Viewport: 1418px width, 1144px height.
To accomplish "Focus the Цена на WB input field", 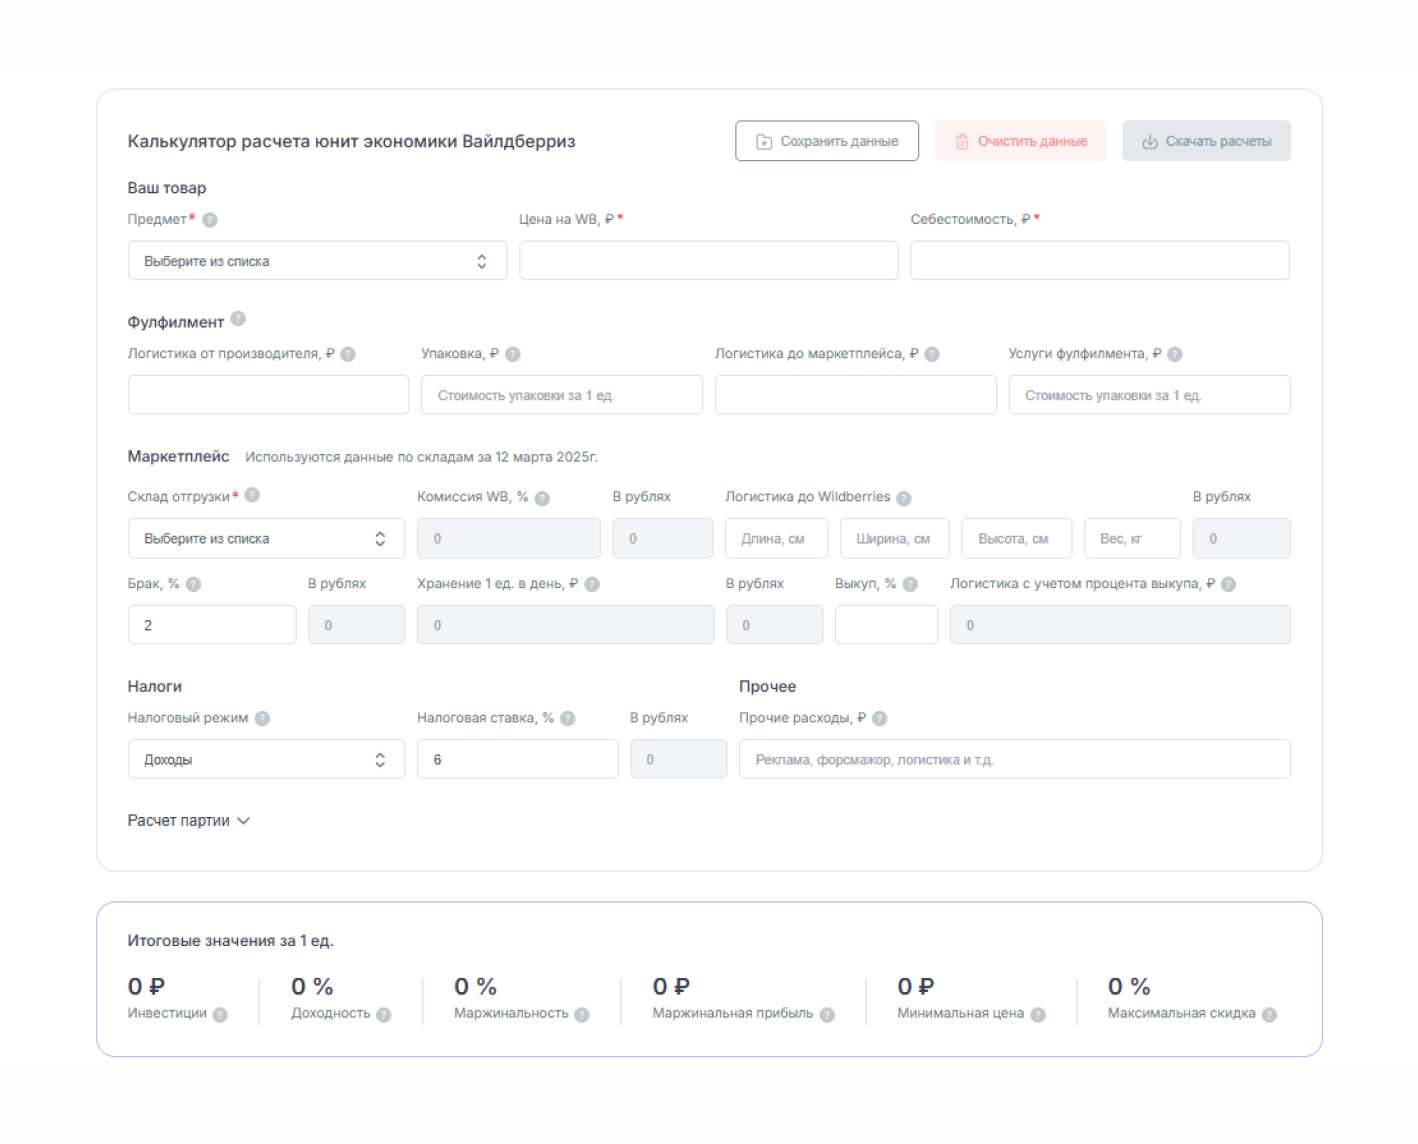I will (x=708, y=261).
